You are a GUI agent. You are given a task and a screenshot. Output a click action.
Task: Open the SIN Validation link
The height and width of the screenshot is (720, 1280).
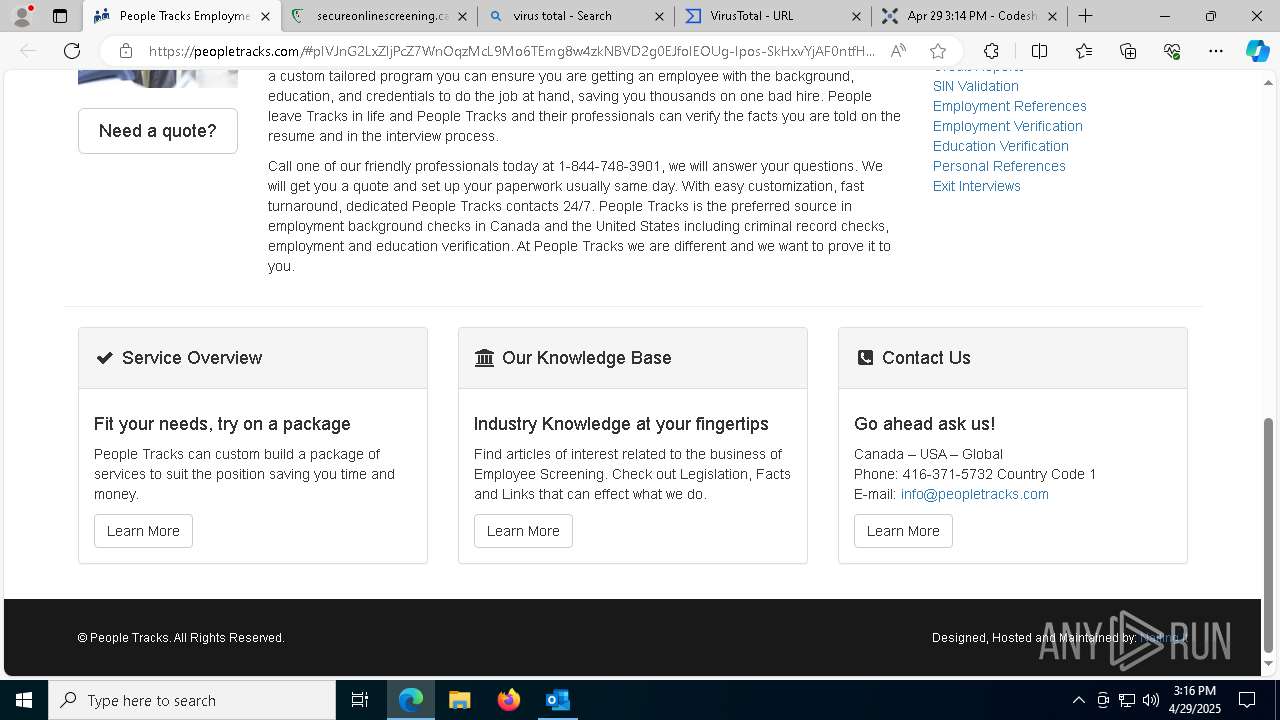point(975,86)
